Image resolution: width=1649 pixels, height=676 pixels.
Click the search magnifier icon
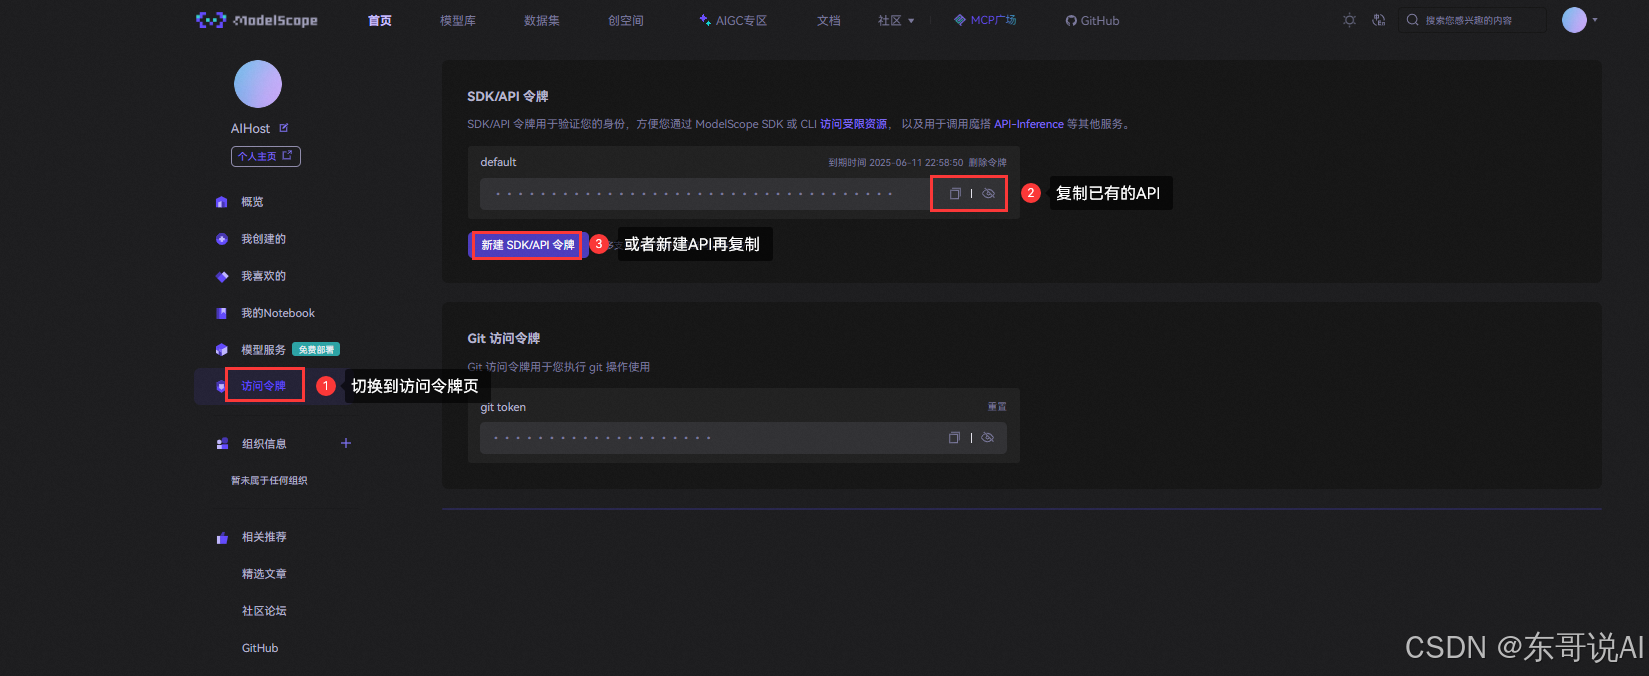(1413, 20)
